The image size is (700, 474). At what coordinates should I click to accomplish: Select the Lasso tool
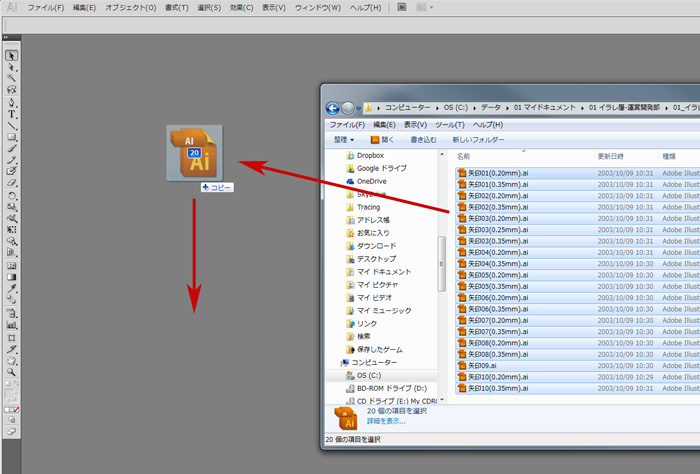click(12, 89)
